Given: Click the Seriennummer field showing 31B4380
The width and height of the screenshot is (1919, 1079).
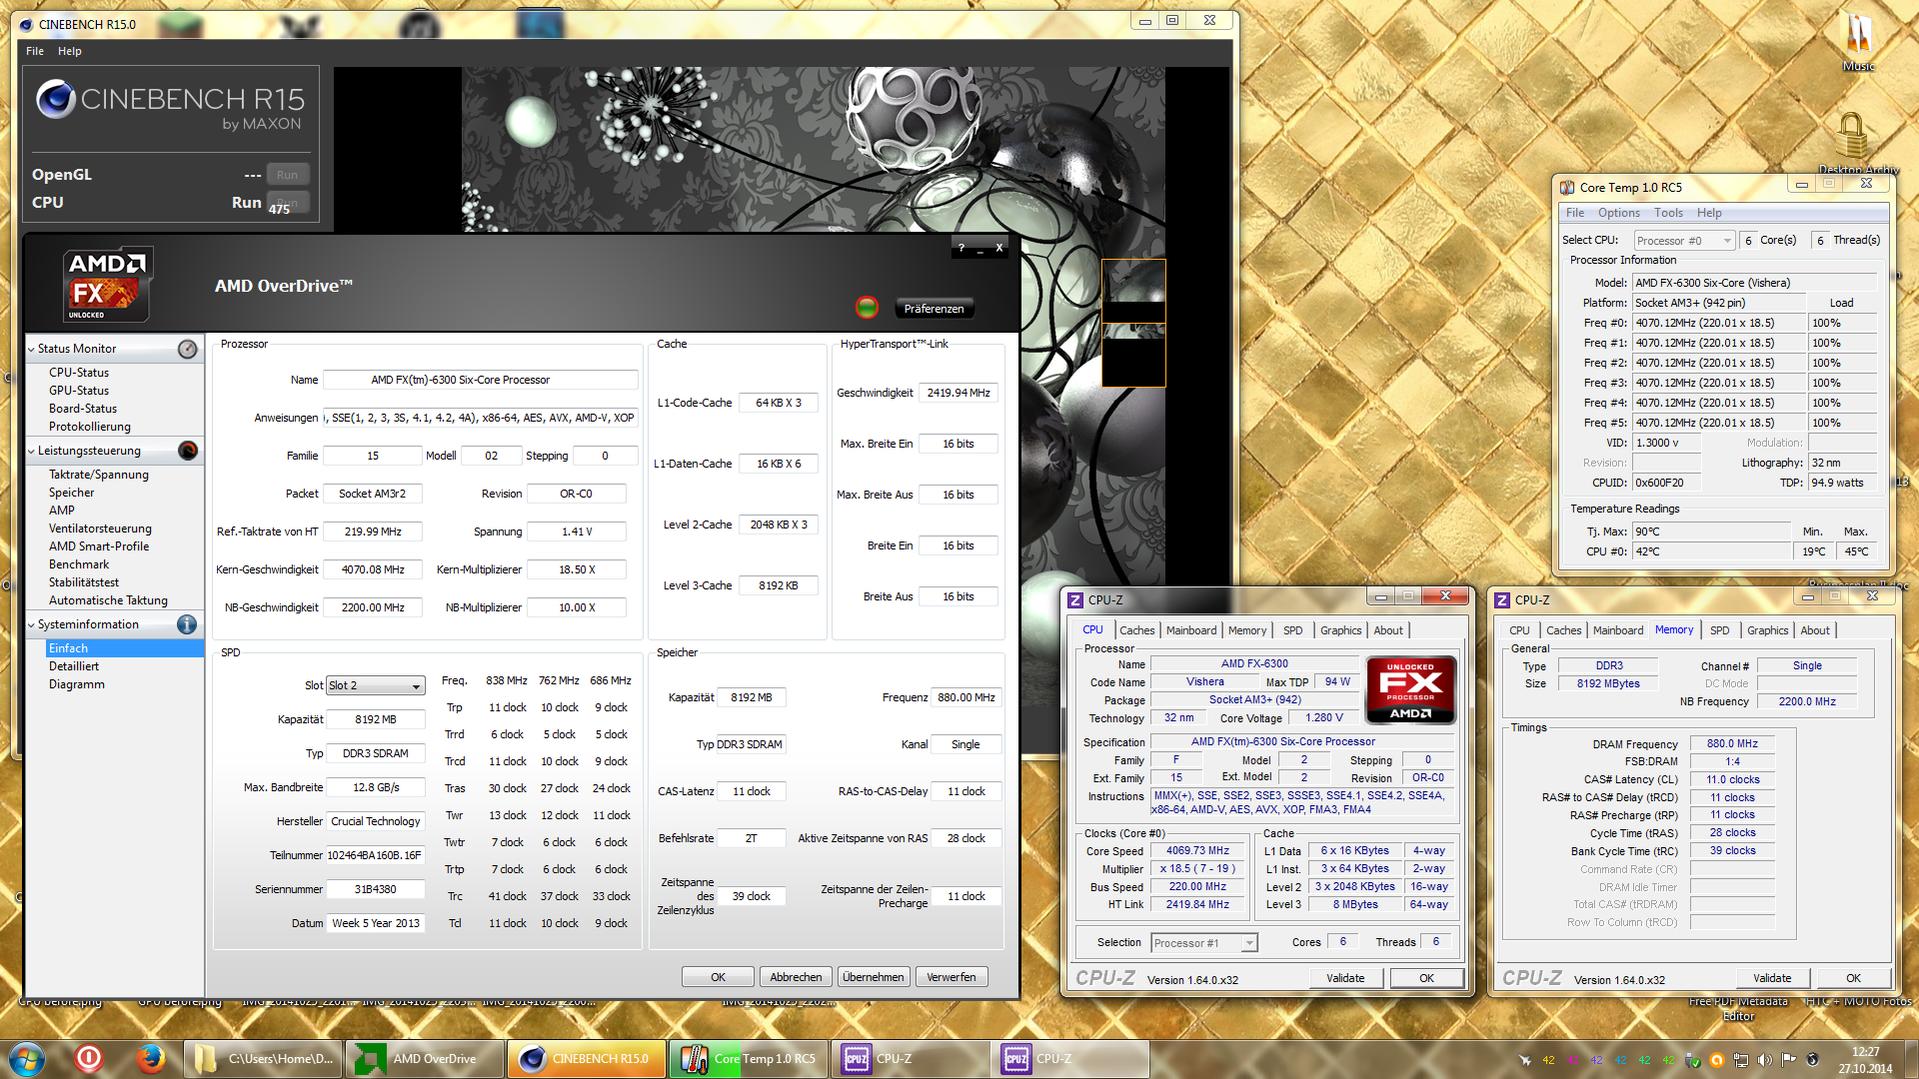Looking at the screenshot, I should click(x=375, y=889).
